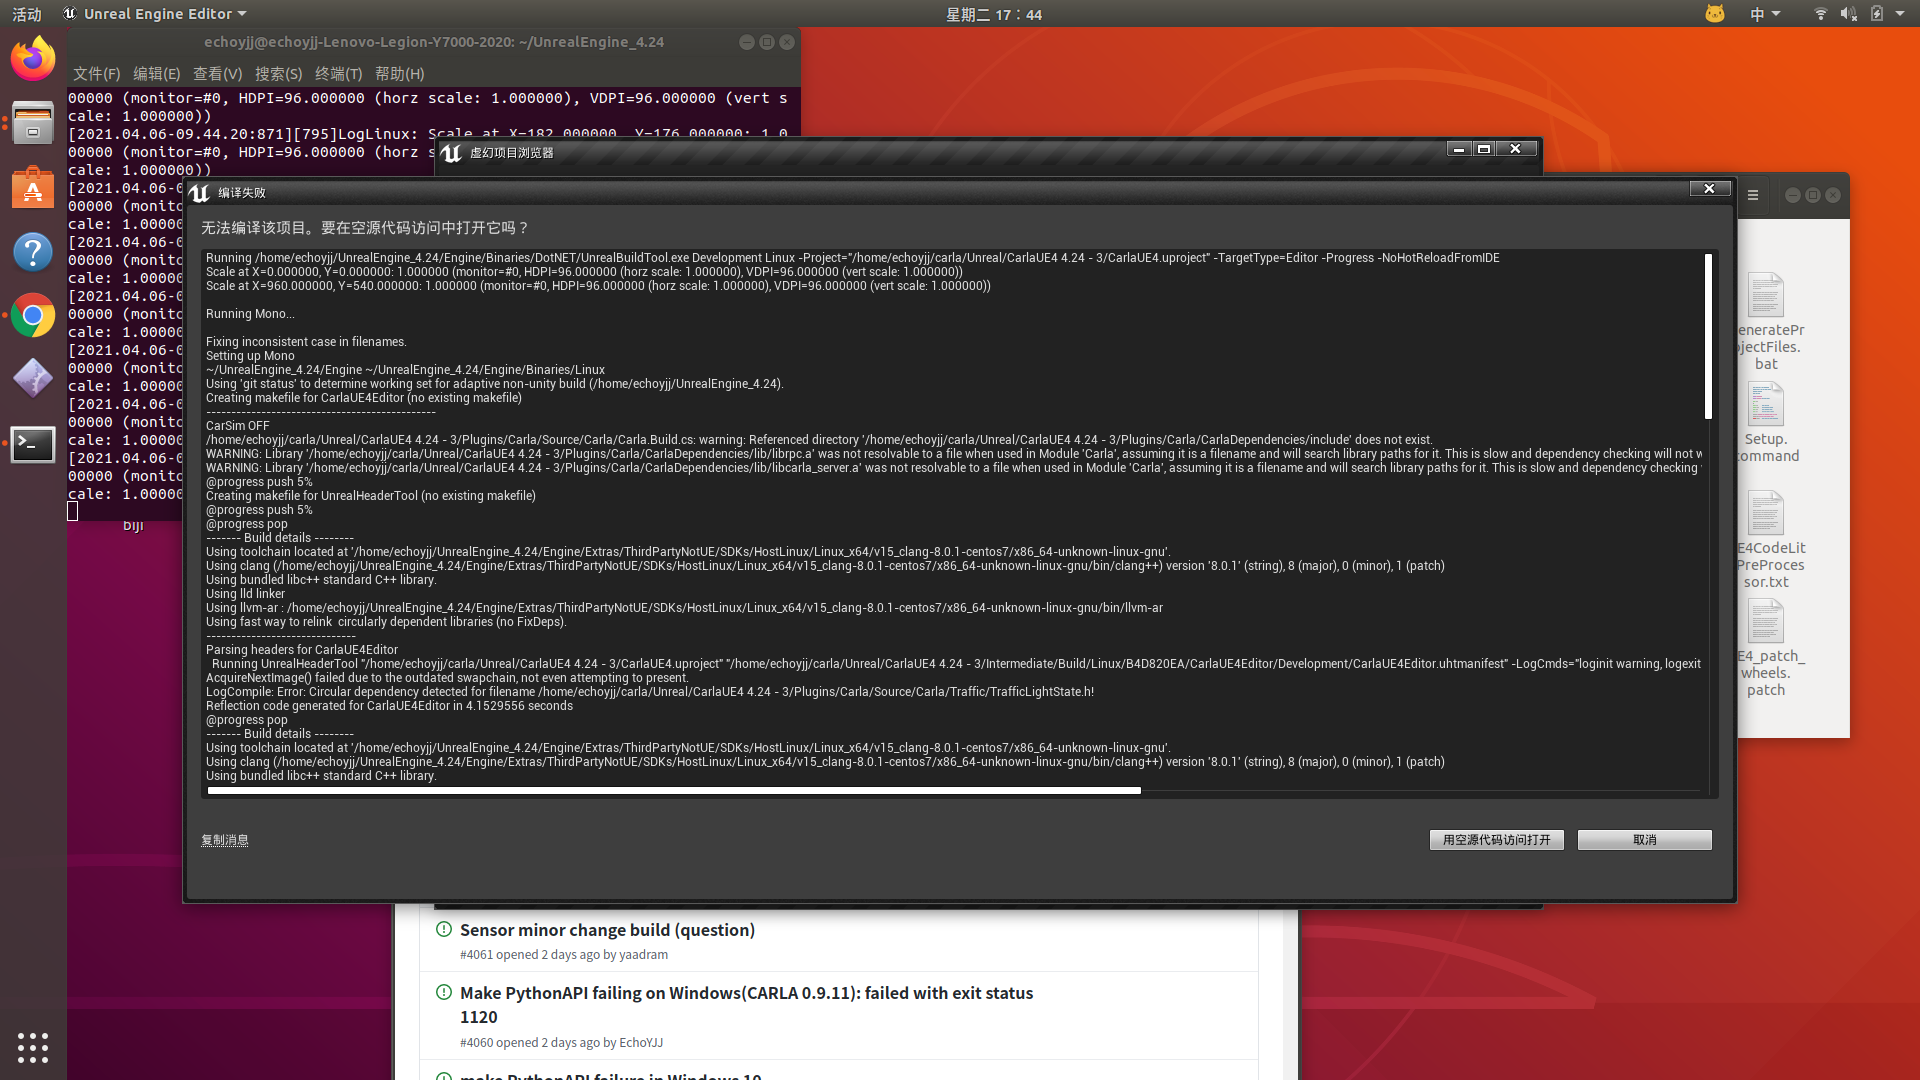This screenshot has width=1920, height=1080.
Task: Open the Terminal icon in the dock
Action: click(33, 444)
